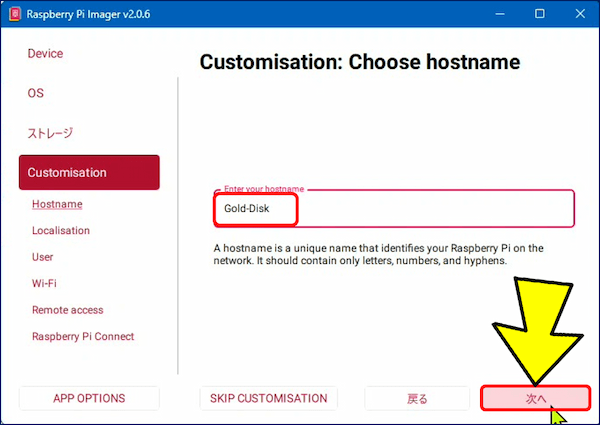Jump to the User settings sub-item

tap(43, 257)
